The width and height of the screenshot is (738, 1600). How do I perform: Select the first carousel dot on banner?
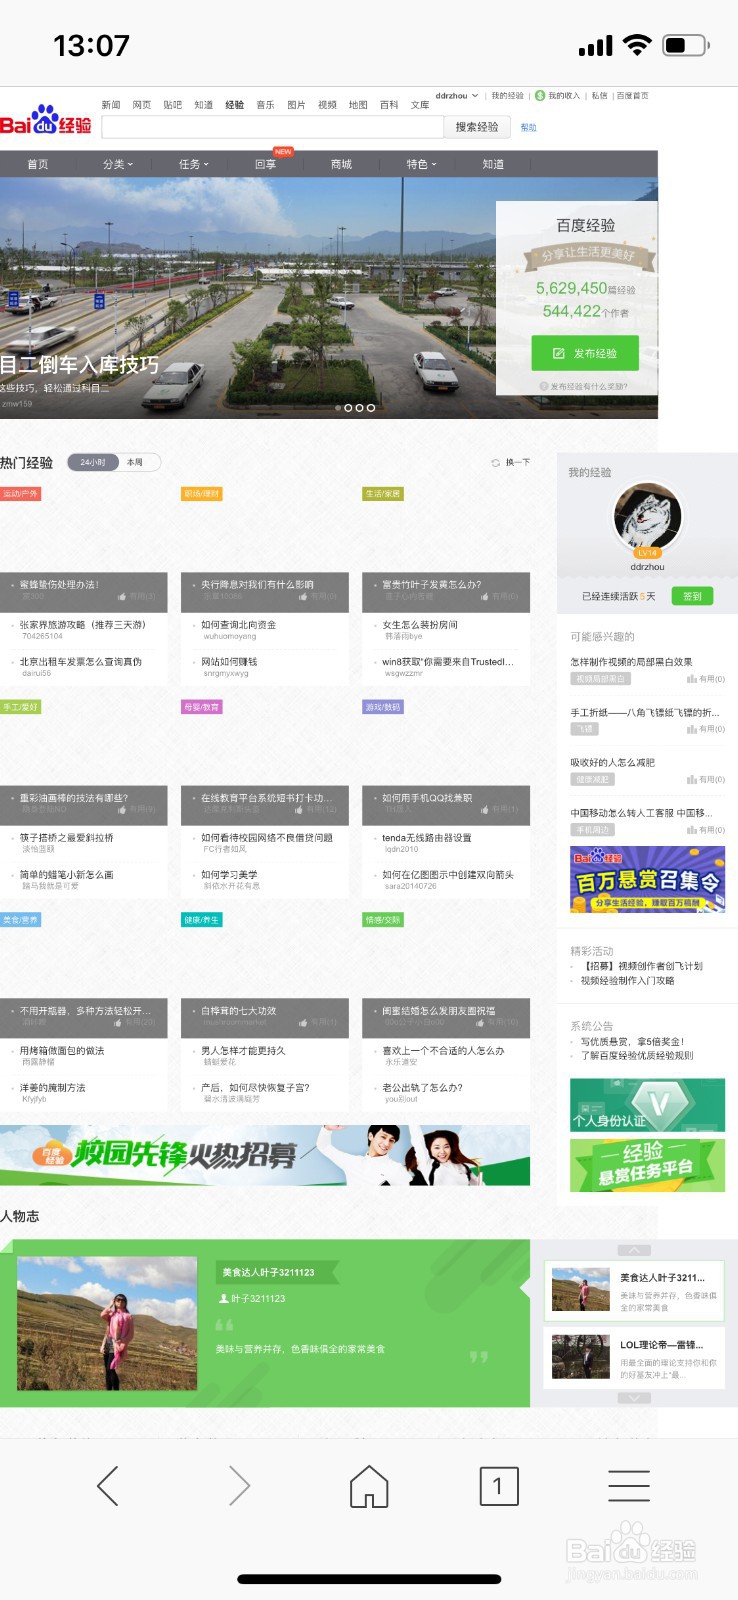click(337, 408)
